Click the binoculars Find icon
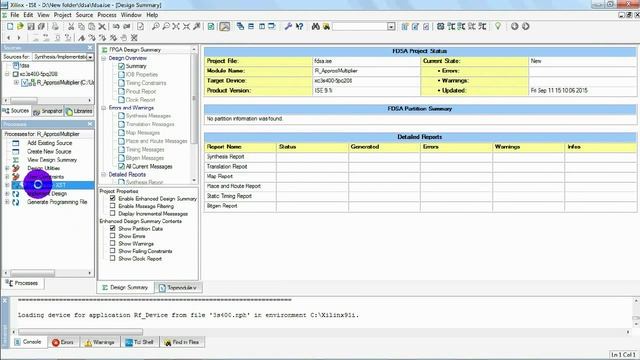640x360 pixels. click(316, 27)
